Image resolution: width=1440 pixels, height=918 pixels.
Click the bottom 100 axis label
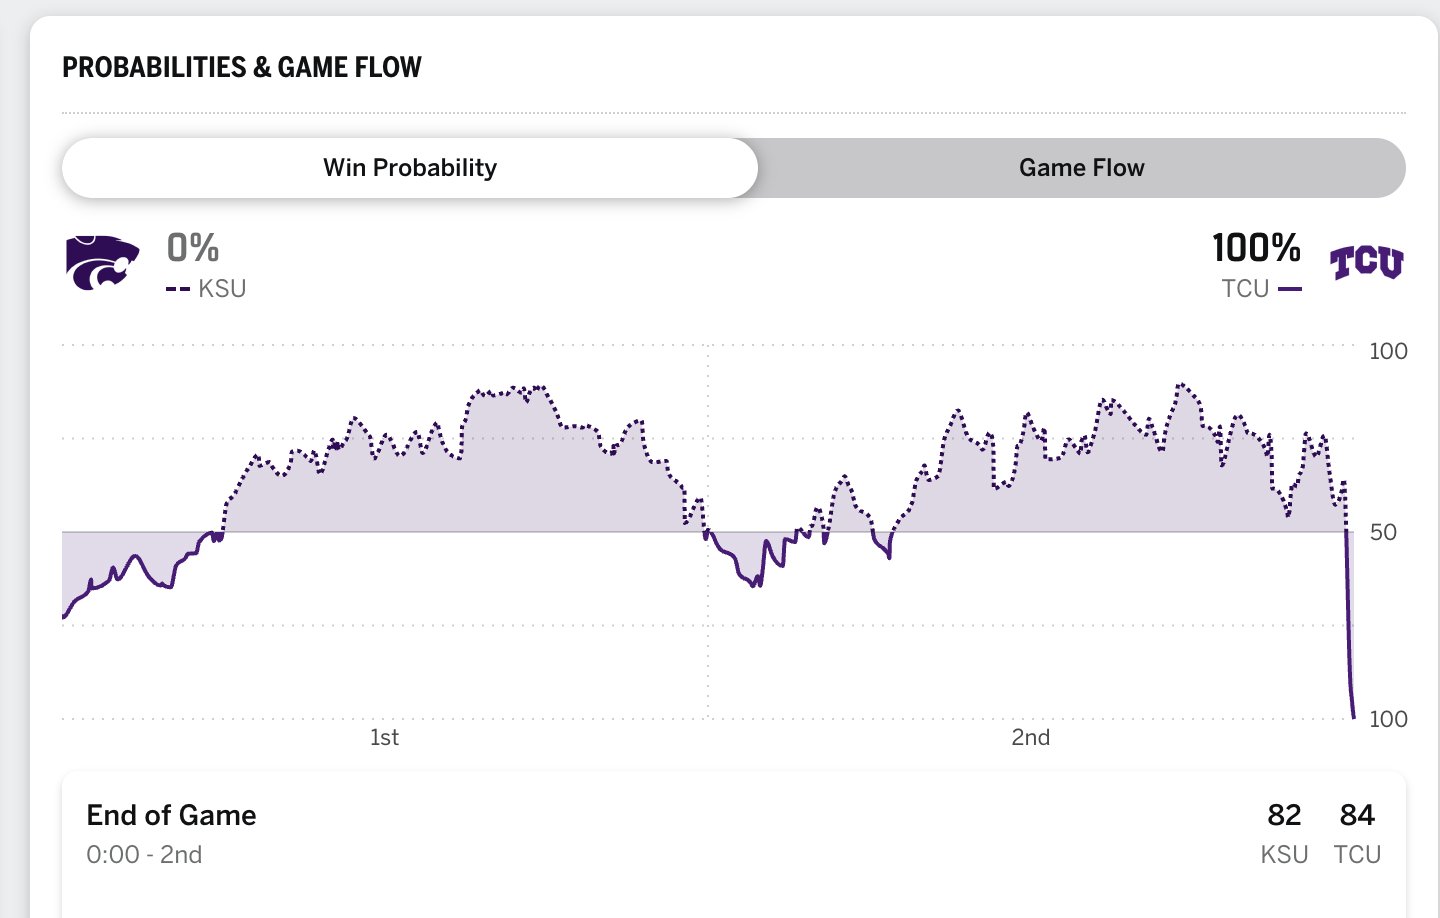[x=1388, y=719]
